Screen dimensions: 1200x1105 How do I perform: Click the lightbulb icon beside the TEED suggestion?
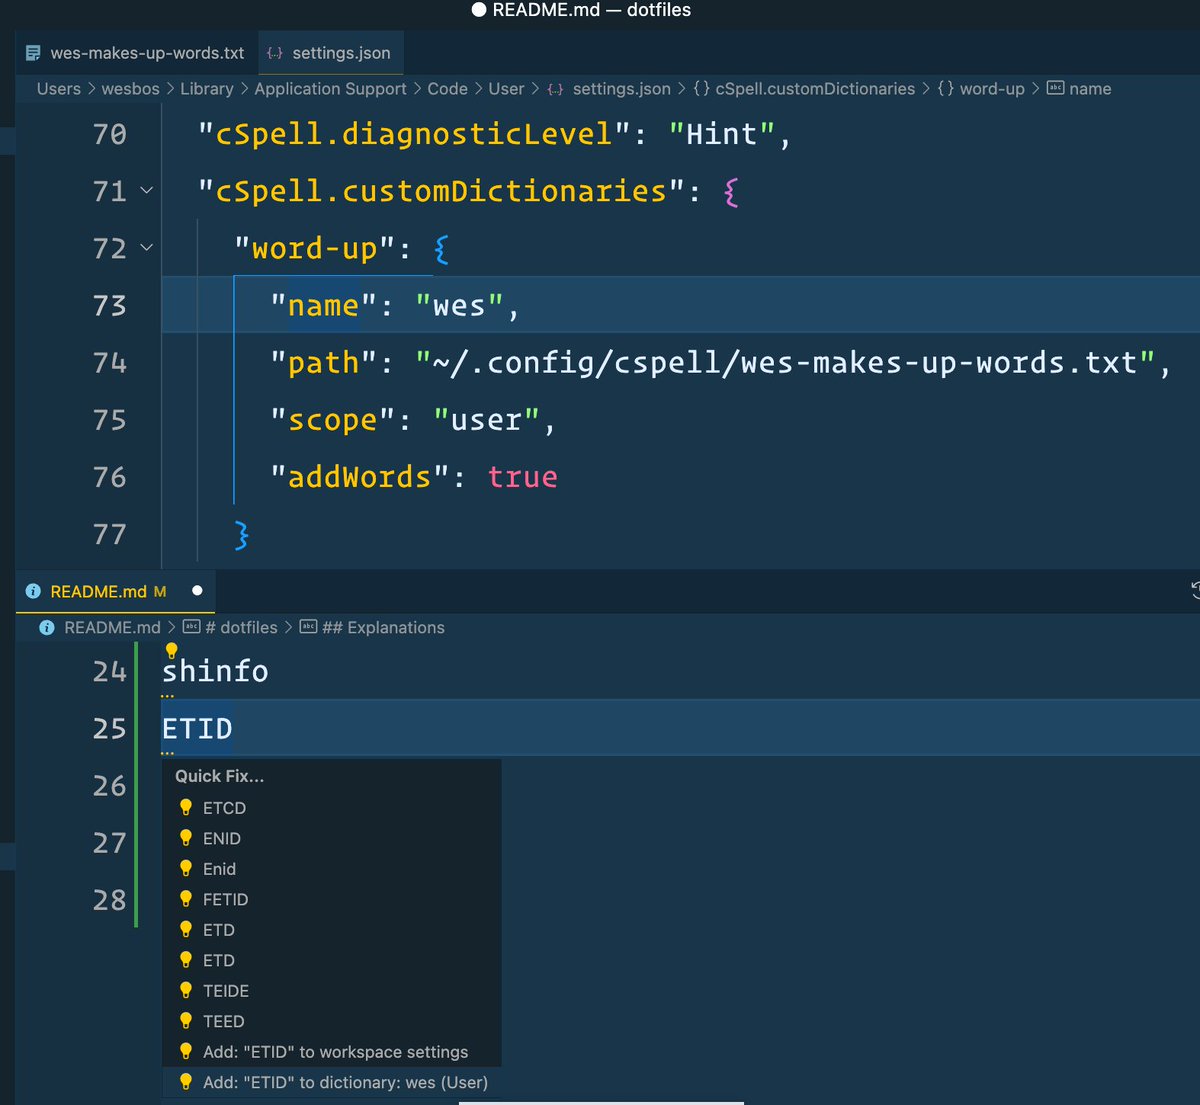(x=186, y=1021)
